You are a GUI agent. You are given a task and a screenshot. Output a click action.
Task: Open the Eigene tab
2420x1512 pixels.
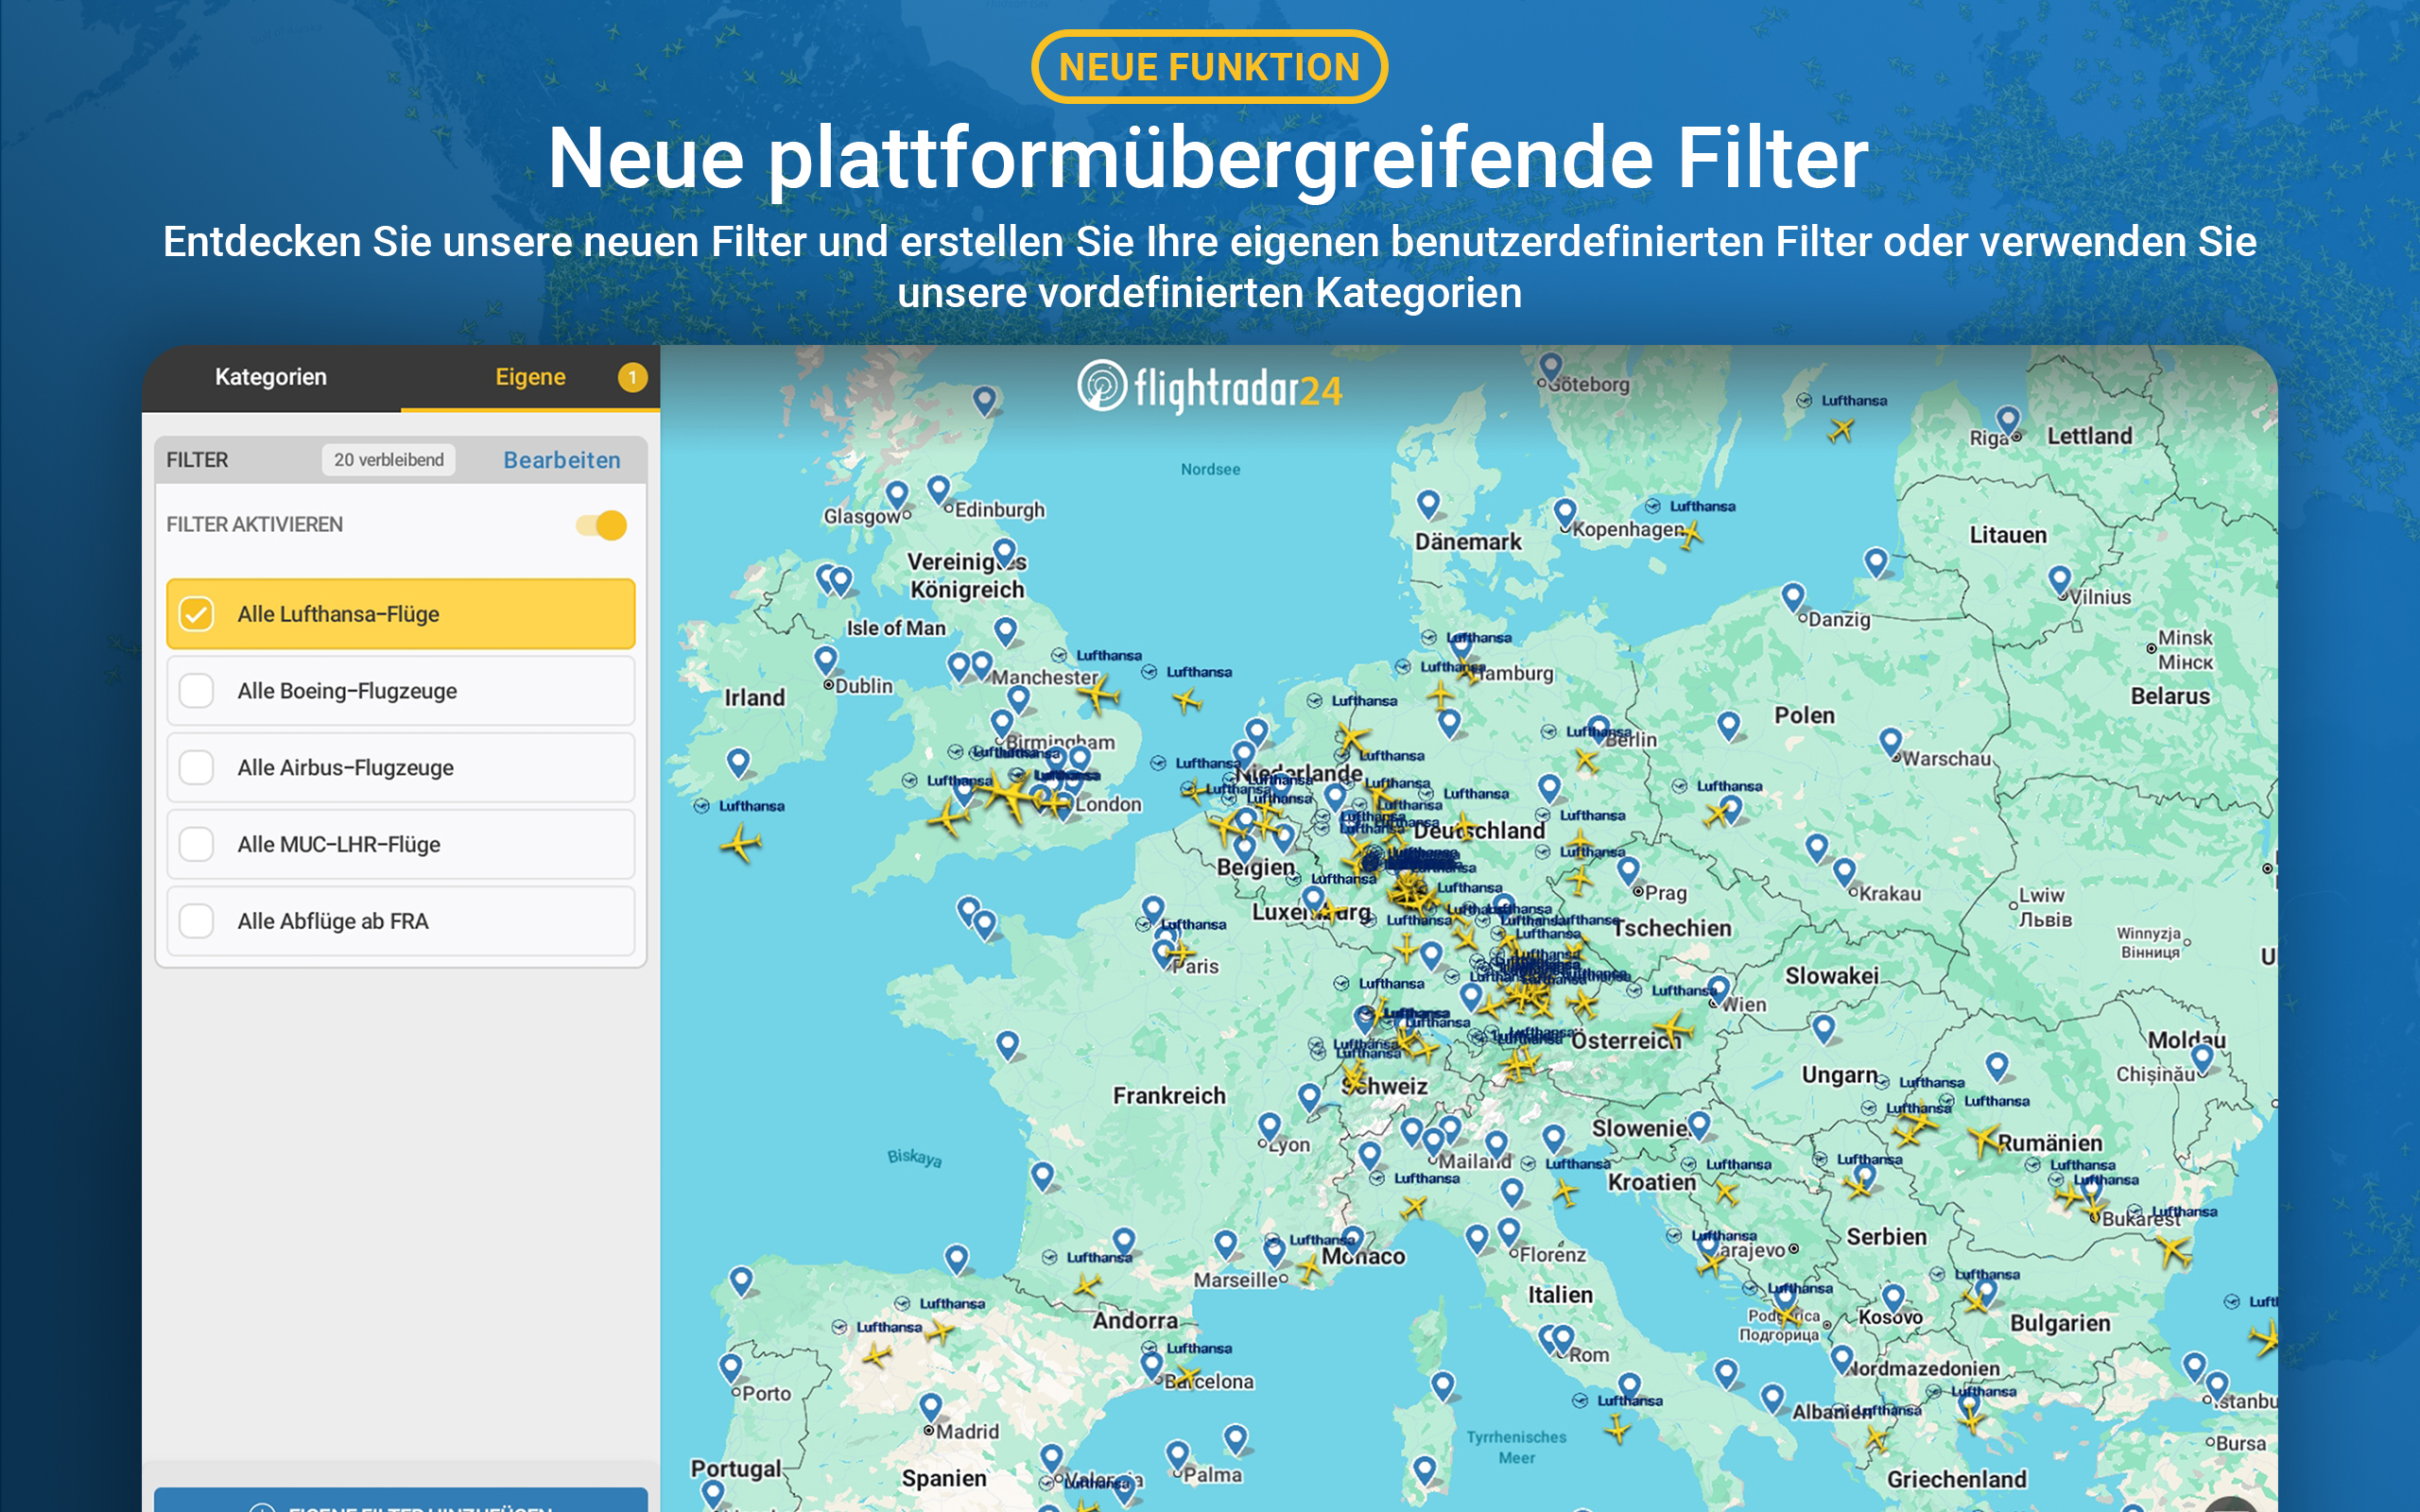tap(530, 377)
